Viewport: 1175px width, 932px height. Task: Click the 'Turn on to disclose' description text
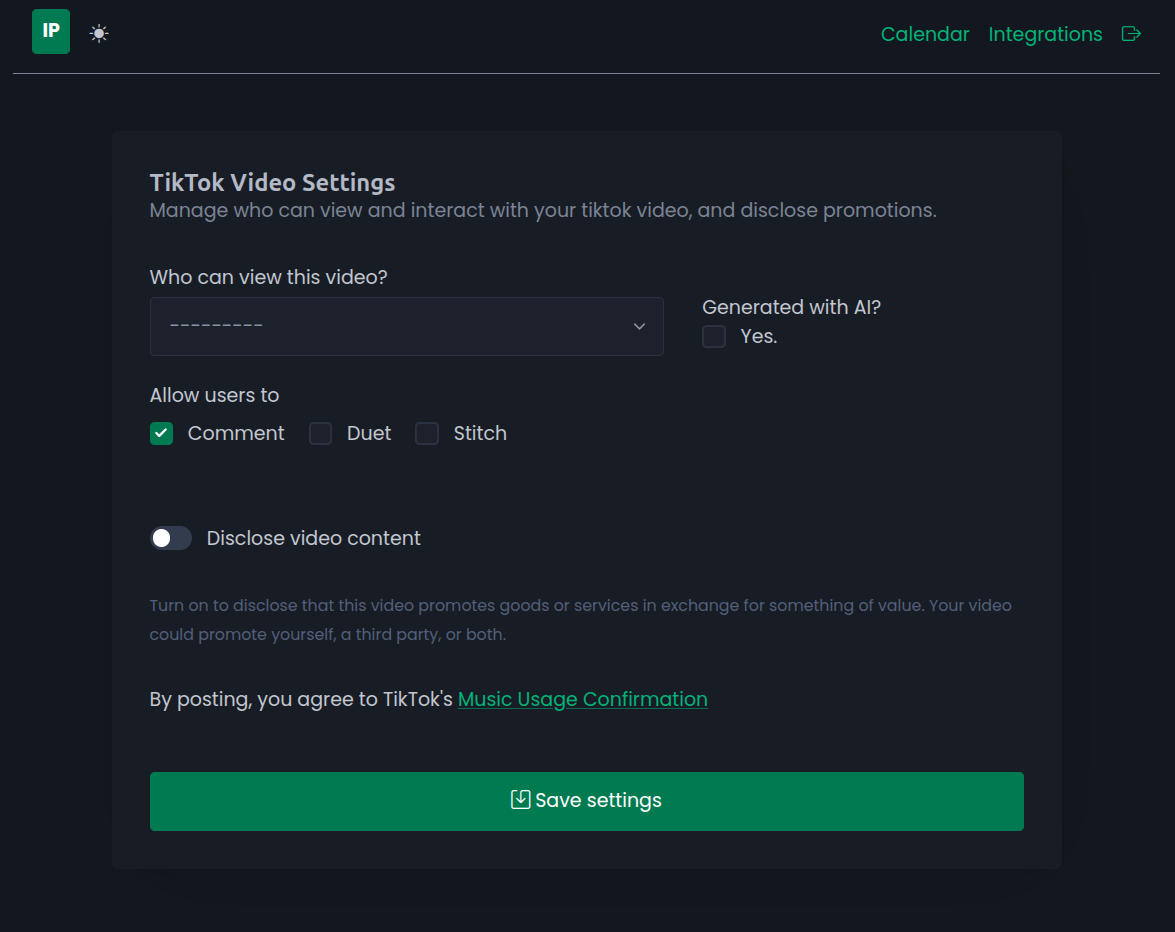pyautogui.click(x=580, y=620)
